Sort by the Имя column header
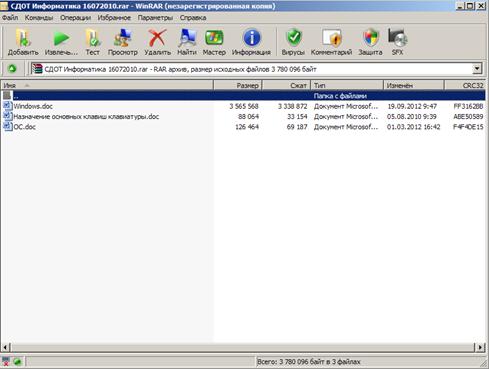This screenshot has height=369, width=489. 107,85
